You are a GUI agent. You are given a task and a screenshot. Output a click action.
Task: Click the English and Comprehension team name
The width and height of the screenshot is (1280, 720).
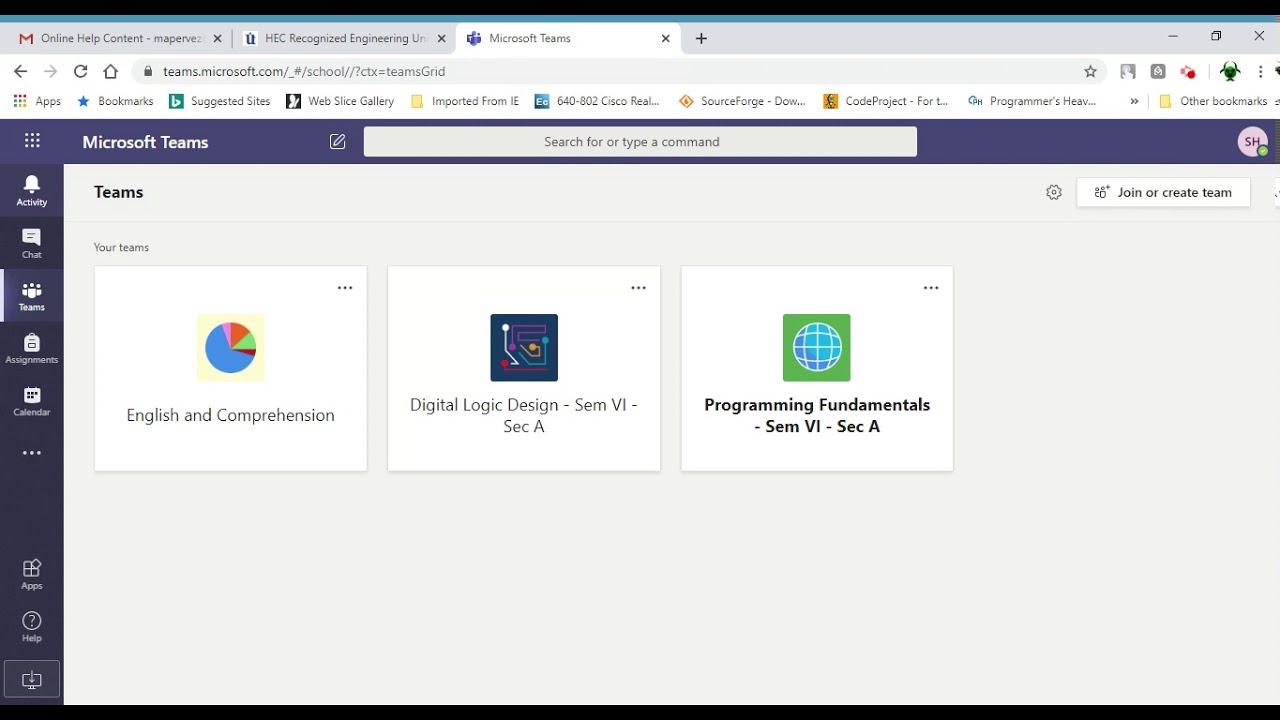[x=231, y=415]
